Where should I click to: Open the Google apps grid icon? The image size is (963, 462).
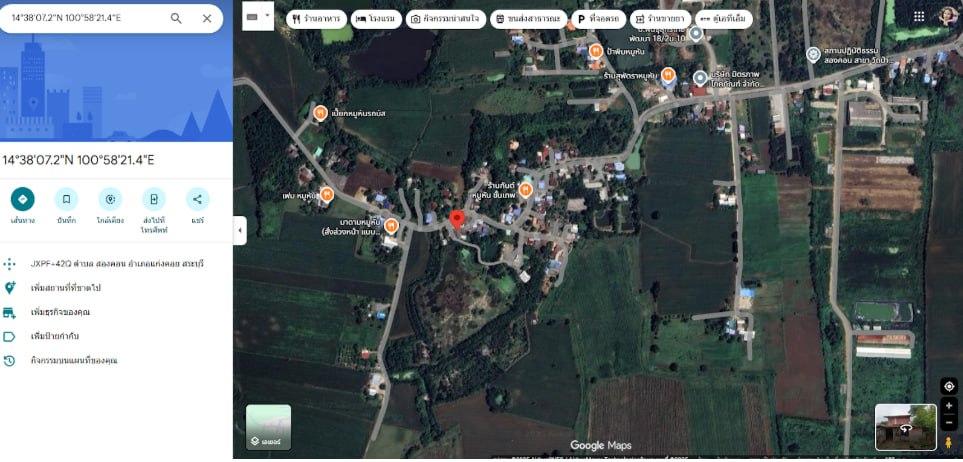[x=918, y=16]
